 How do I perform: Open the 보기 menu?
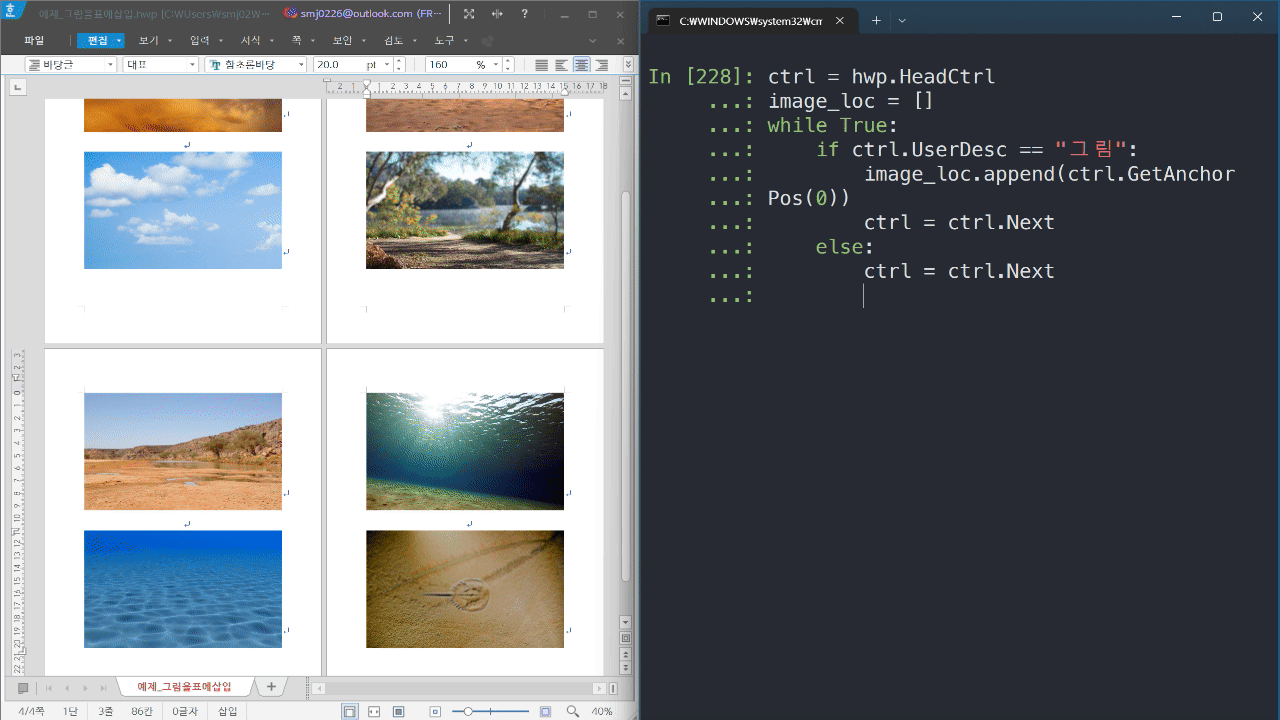point(149,40)
